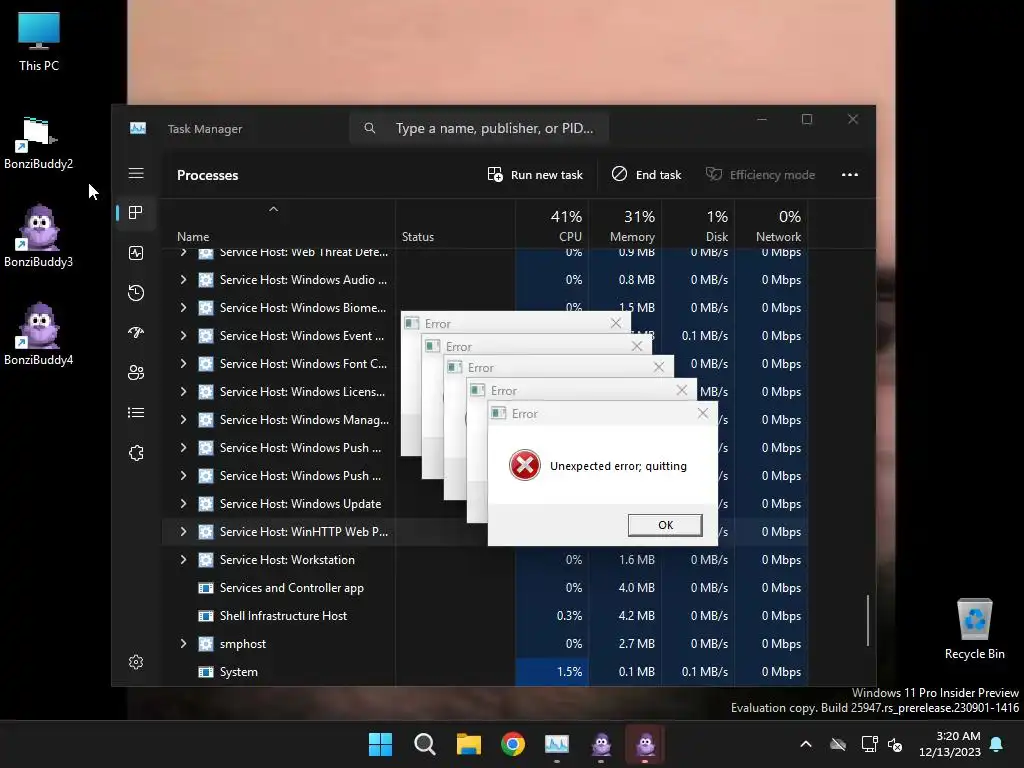This screenshot has height=768, width=1024.
Task: Expand the smphost process row
Action: tap(184, 644)
